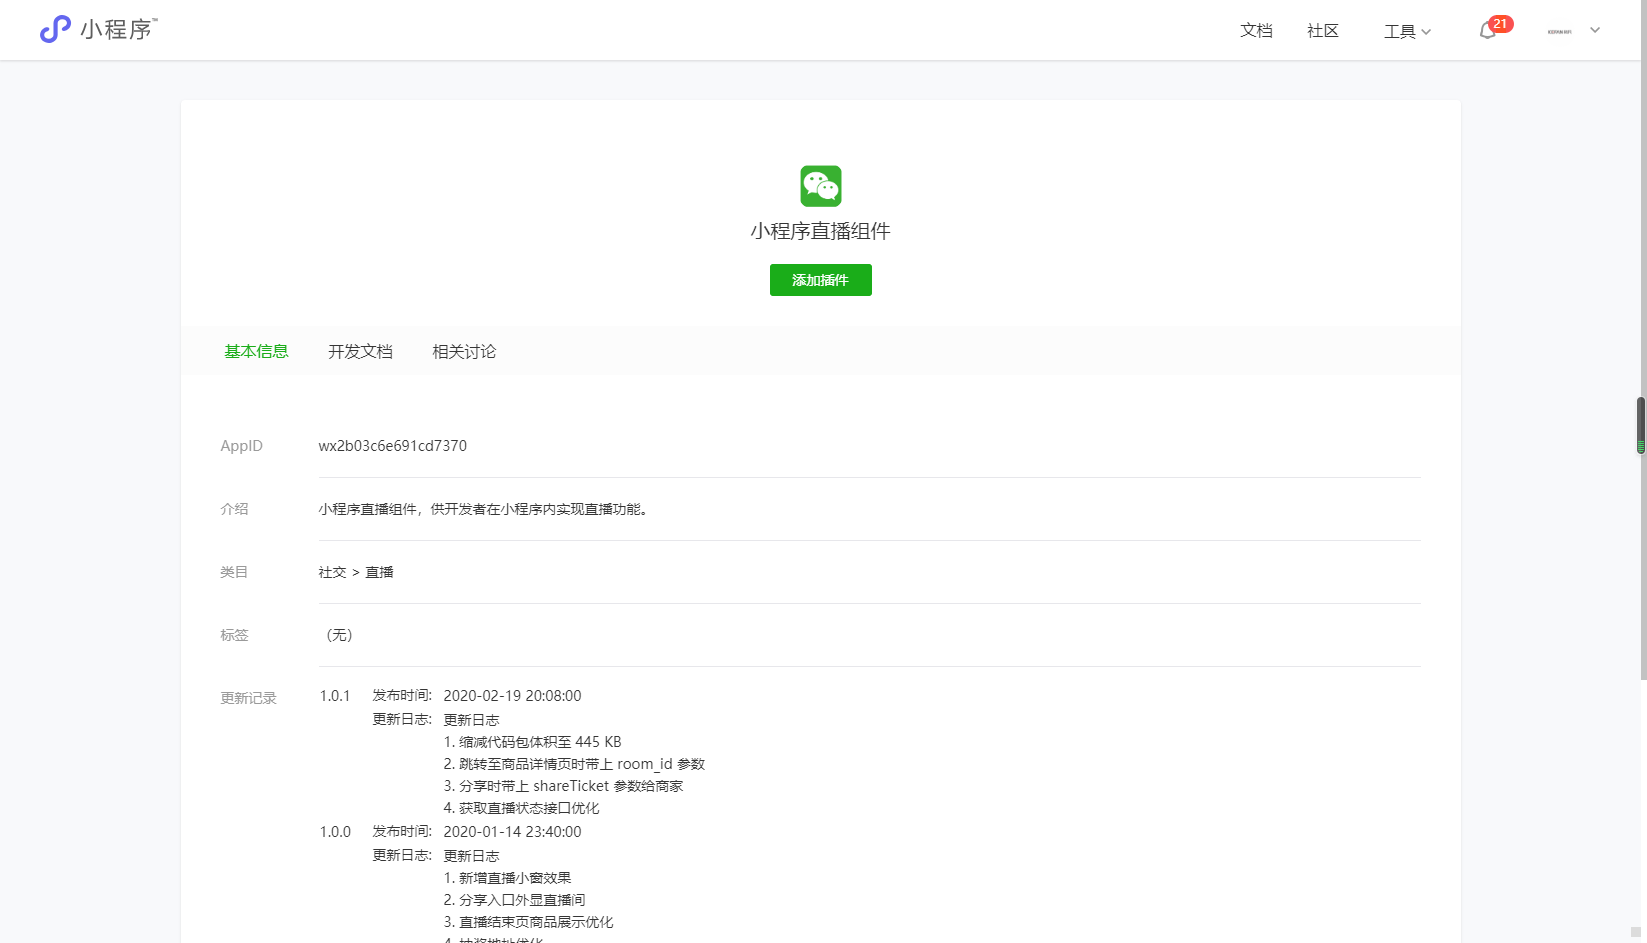Click the 社交 > 直播 category text
This screenshot has height=943, width=1647.
(356, 572)
